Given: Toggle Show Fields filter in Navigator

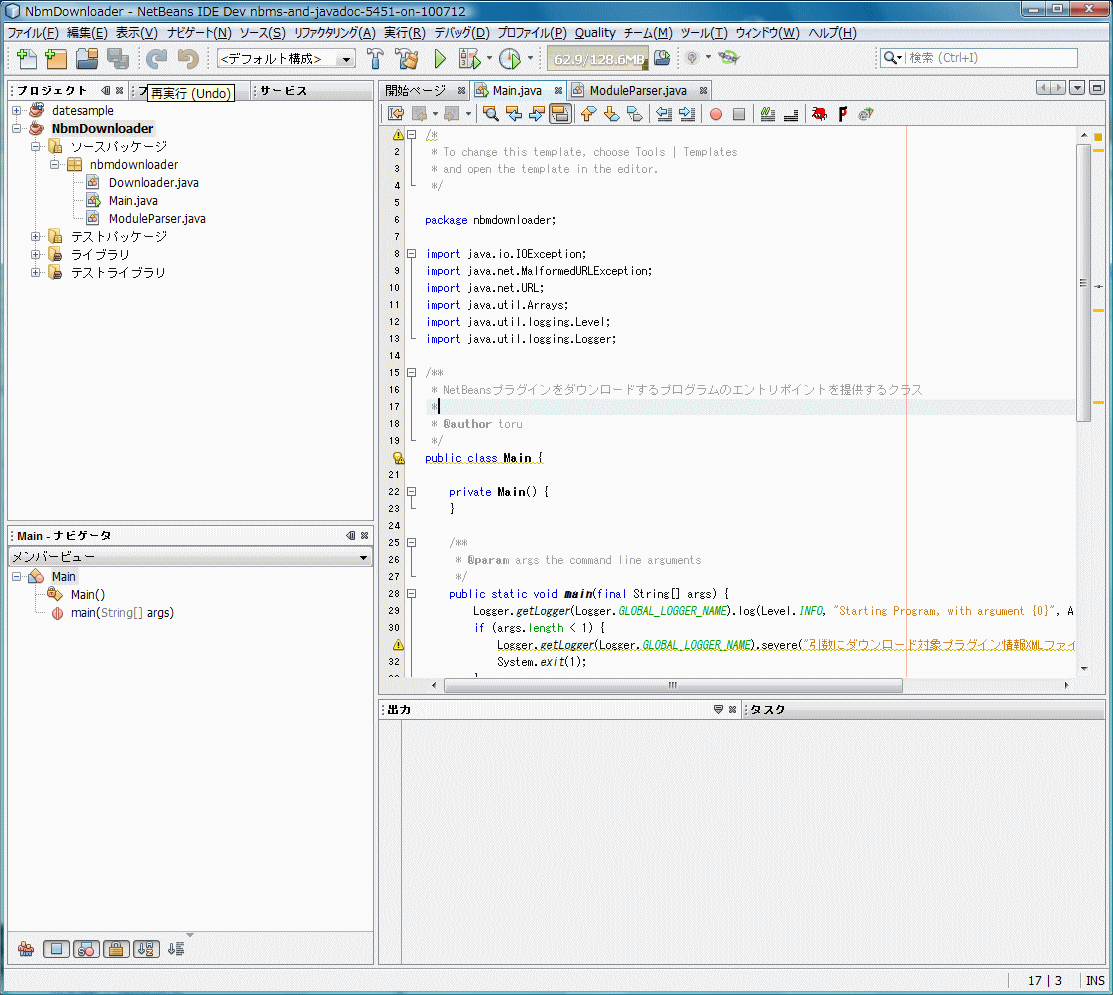Looking at the screenshot, I should (56, 949).
